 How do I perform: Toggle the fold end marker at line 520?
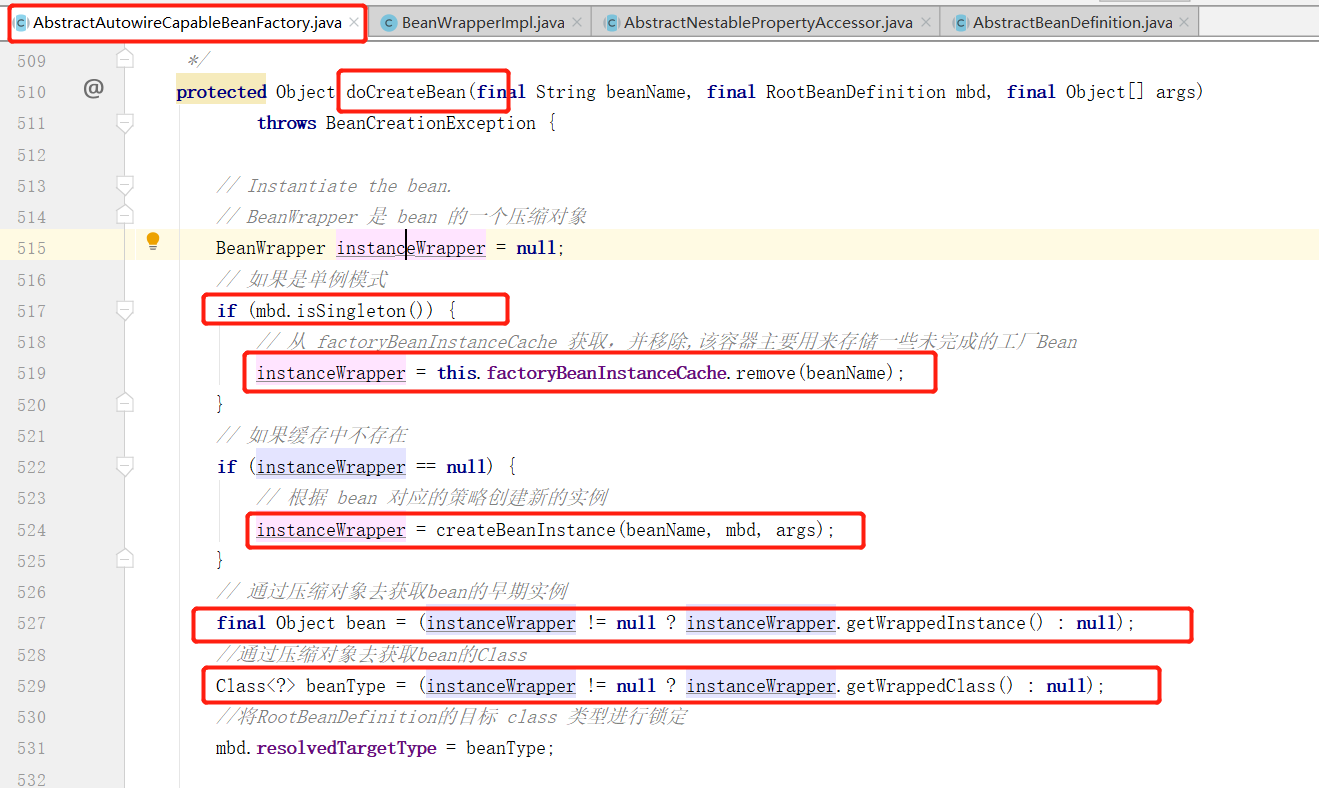(124, 402)
